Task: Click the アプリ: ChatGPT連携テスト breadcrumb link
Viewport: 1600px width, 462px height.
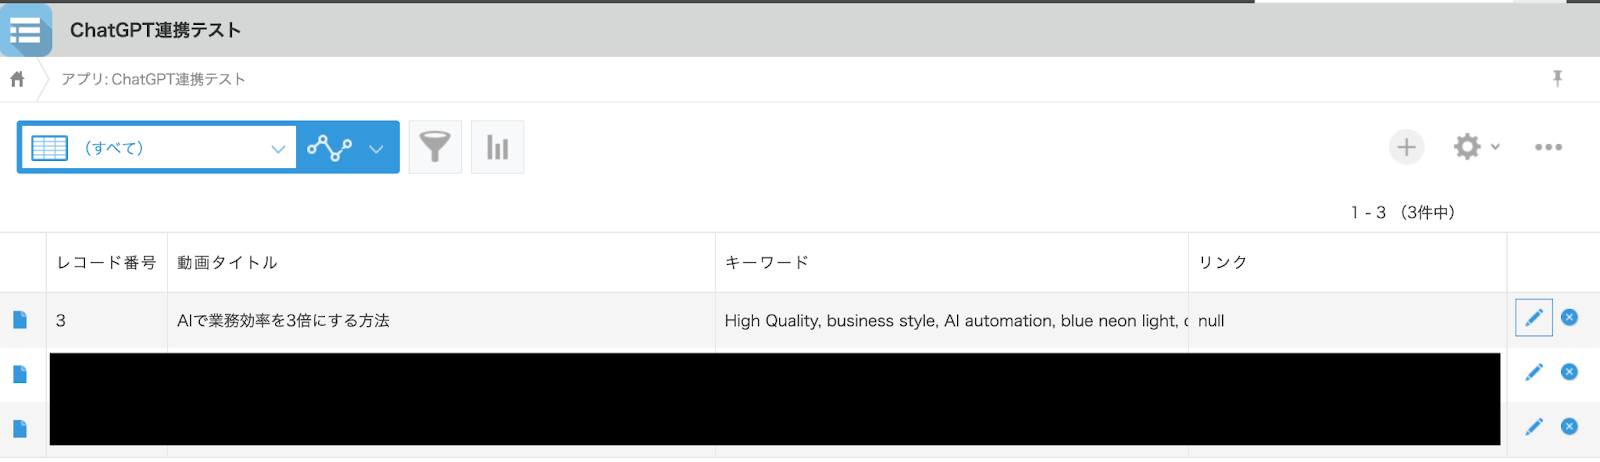Action: 153,79
